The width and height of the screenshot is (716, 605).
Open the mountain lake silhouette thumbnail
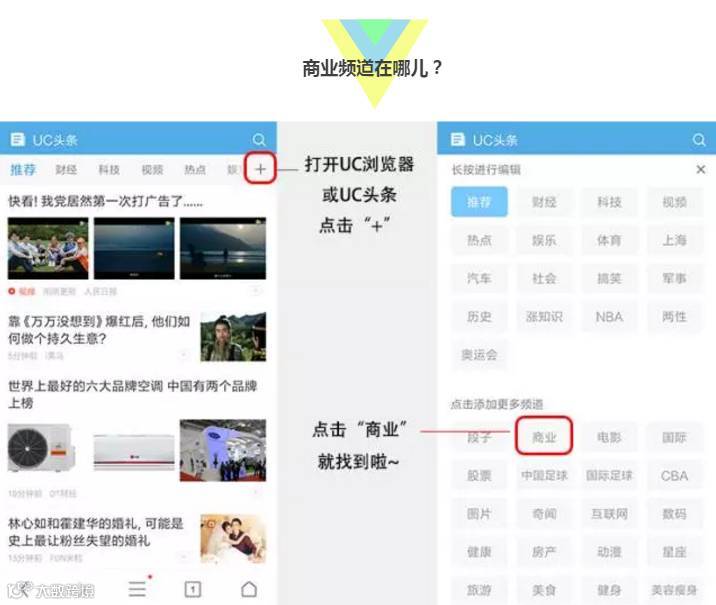(223, 248)
